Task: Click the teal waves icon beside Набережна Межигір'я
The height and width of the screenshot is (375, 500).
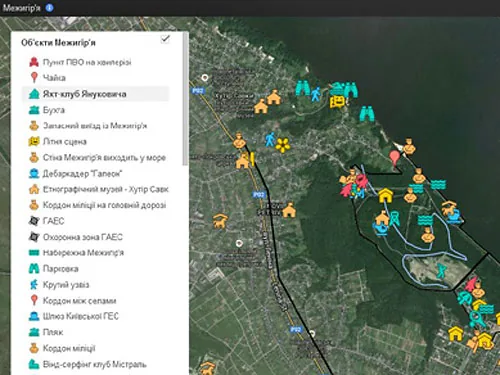Action: (34, 253)
